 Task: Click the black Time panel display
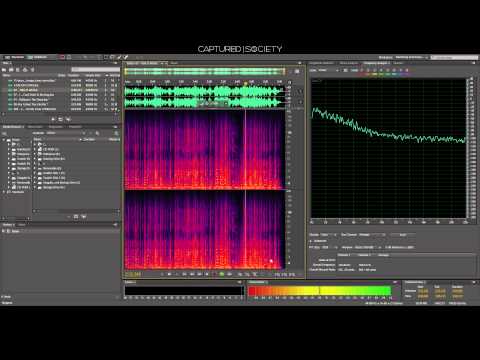coord(184,291)
